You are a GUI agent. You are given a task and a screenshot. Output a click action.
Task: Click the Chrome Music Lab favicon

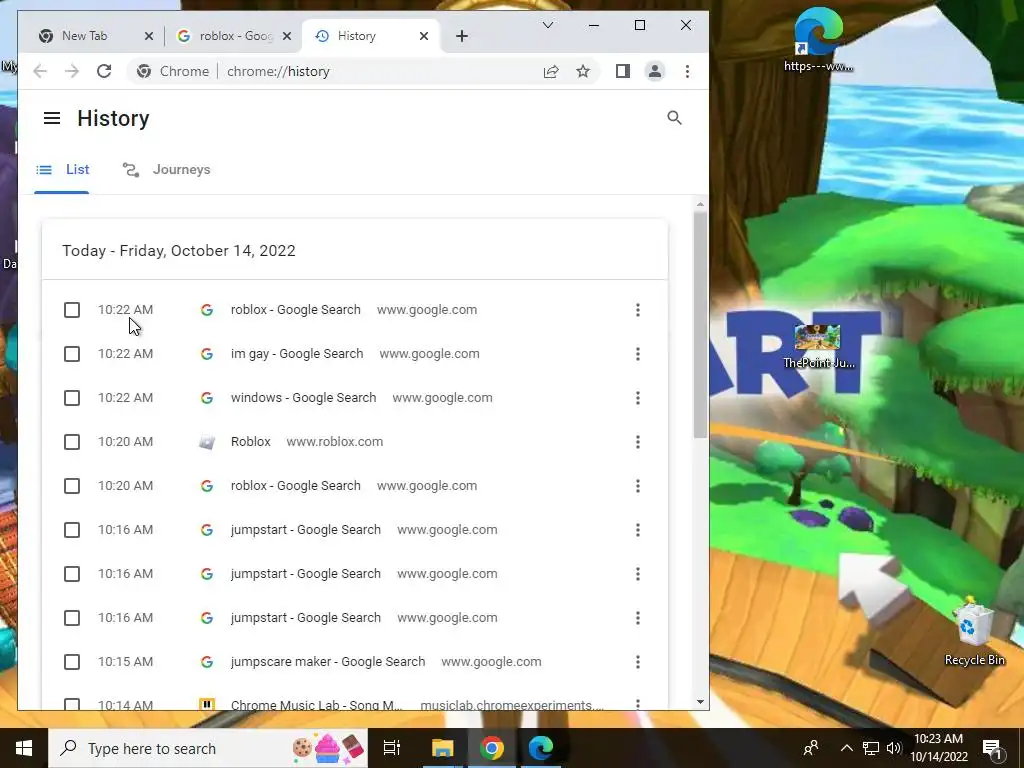point(206,704)
